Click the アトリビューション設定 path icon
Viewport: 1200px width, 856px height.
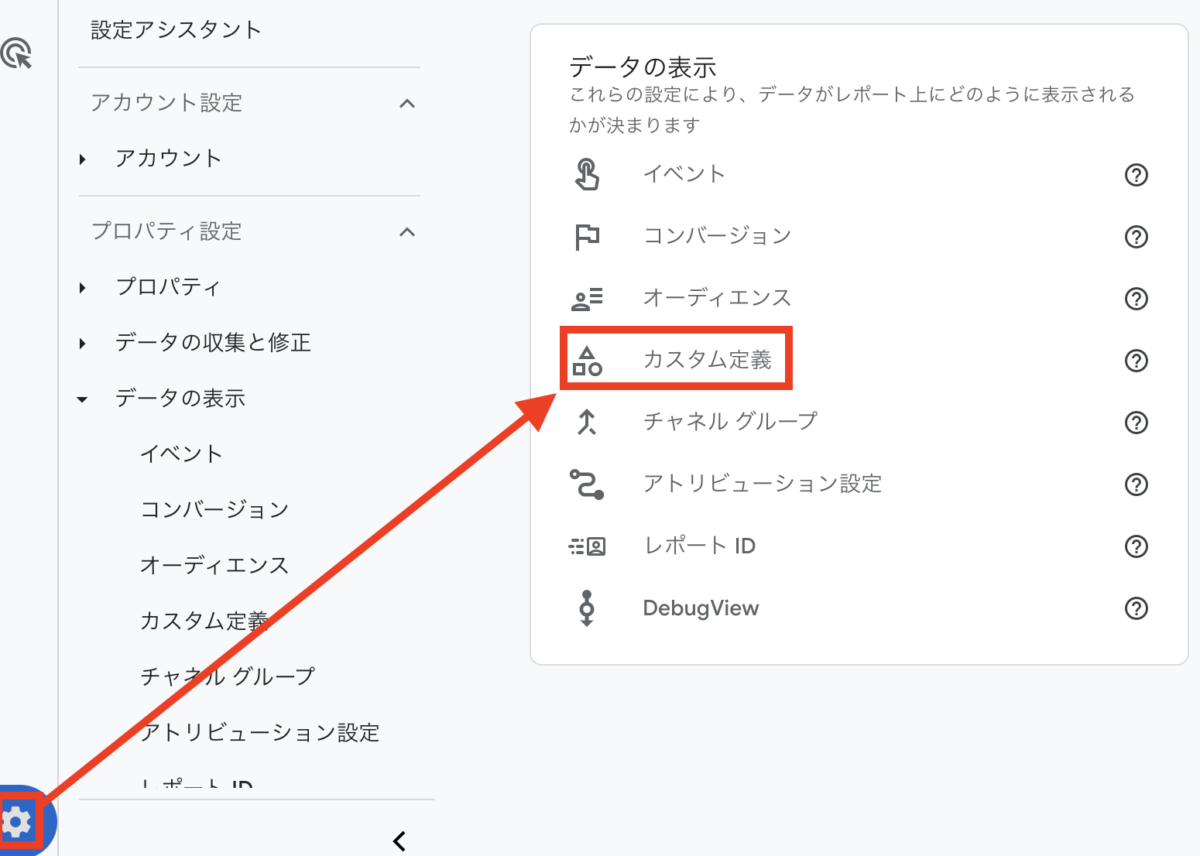point(587,484)
